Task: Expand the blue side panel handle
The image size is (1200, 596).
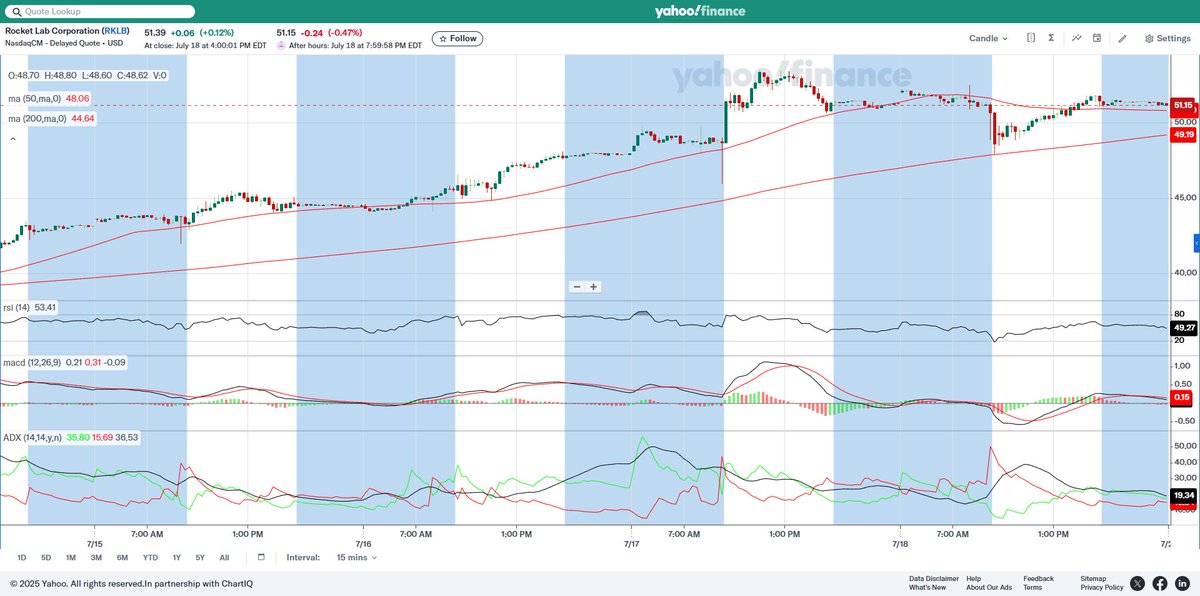Action: pos(1196,244)
